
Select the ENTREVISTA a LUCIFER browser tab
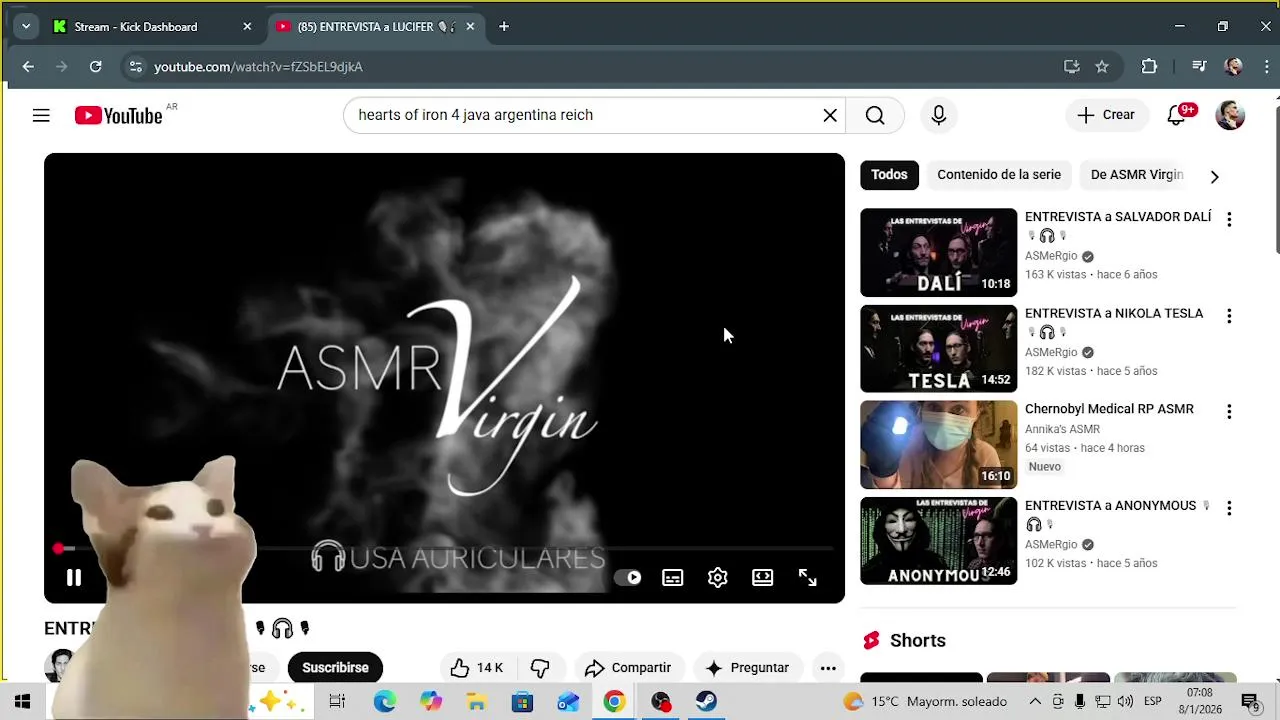(x=375, y=27)
